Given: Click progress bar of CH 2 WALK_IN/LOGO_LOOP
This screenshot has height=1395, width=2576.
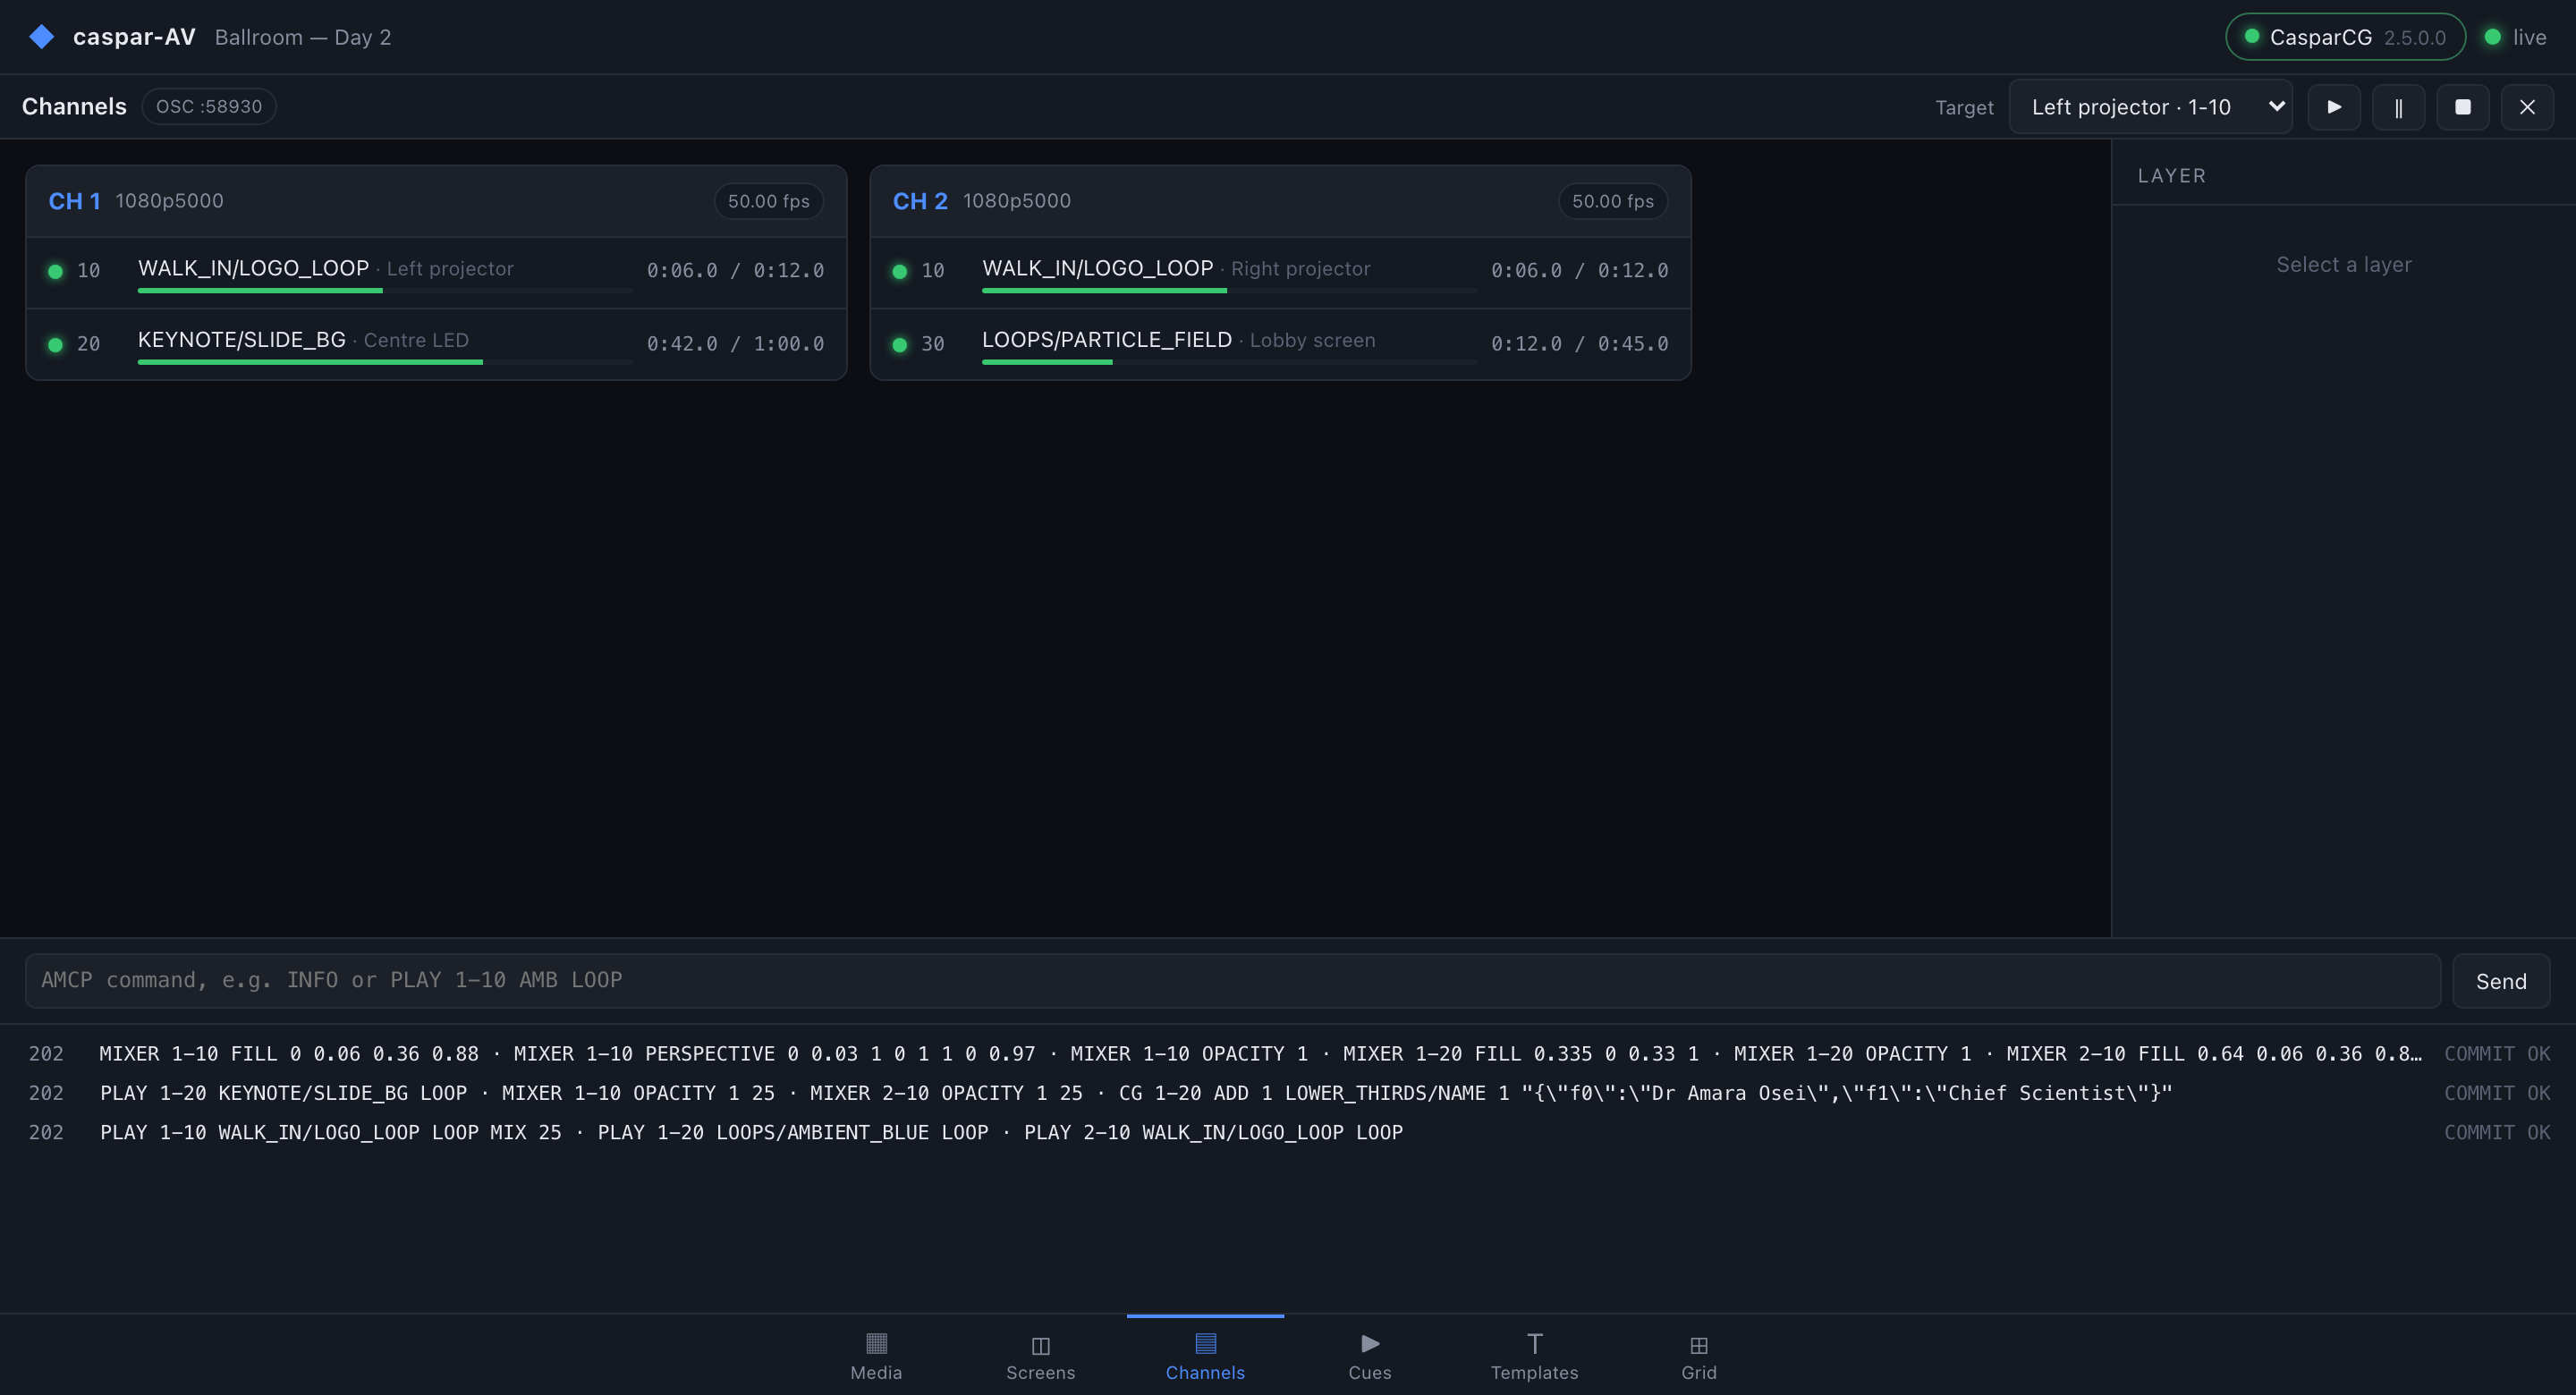Looking at the screenshot, I should pos(1229,290).
